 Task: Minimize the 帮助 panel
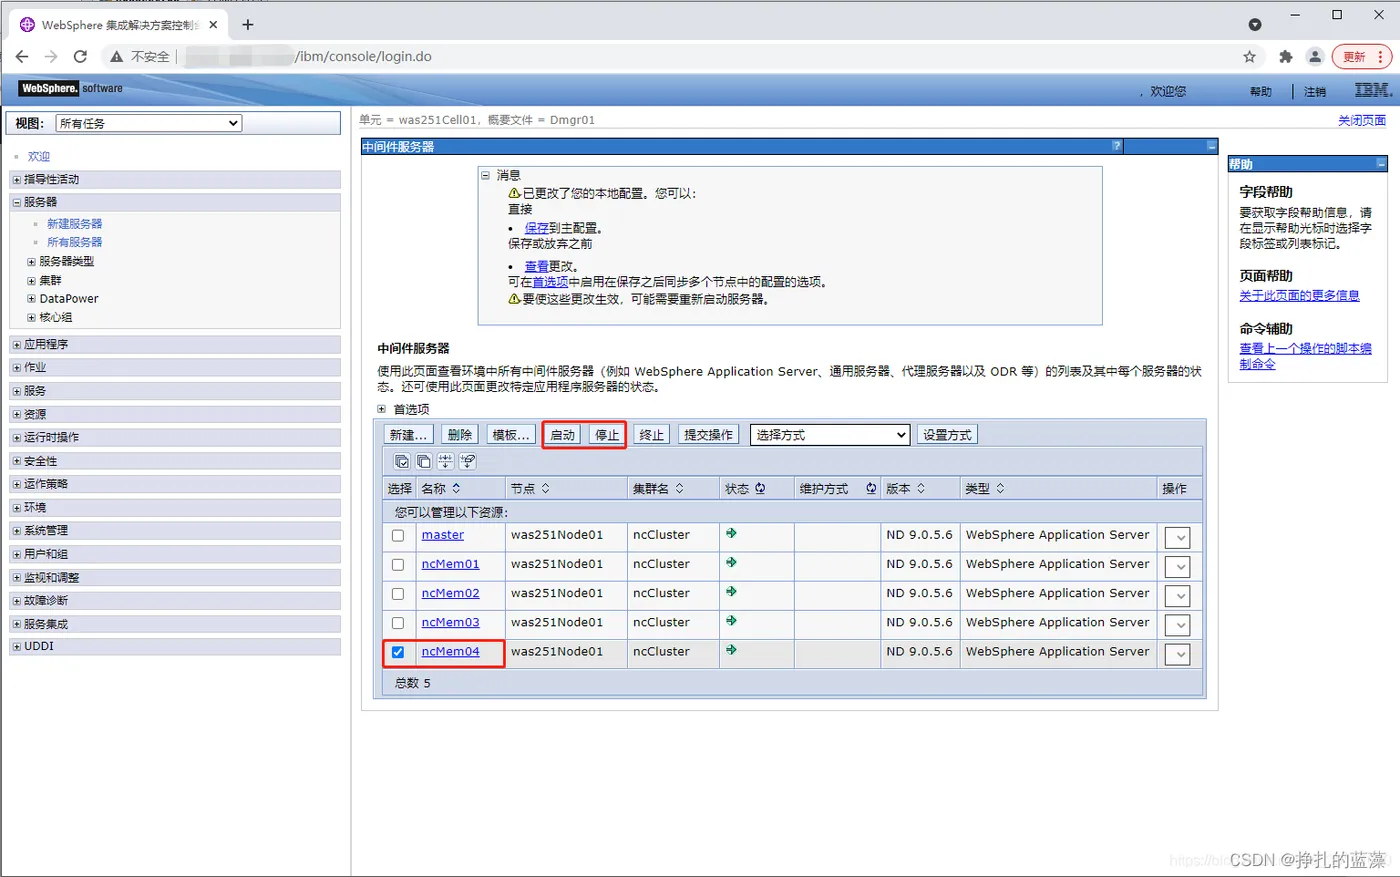[1381, 163]
